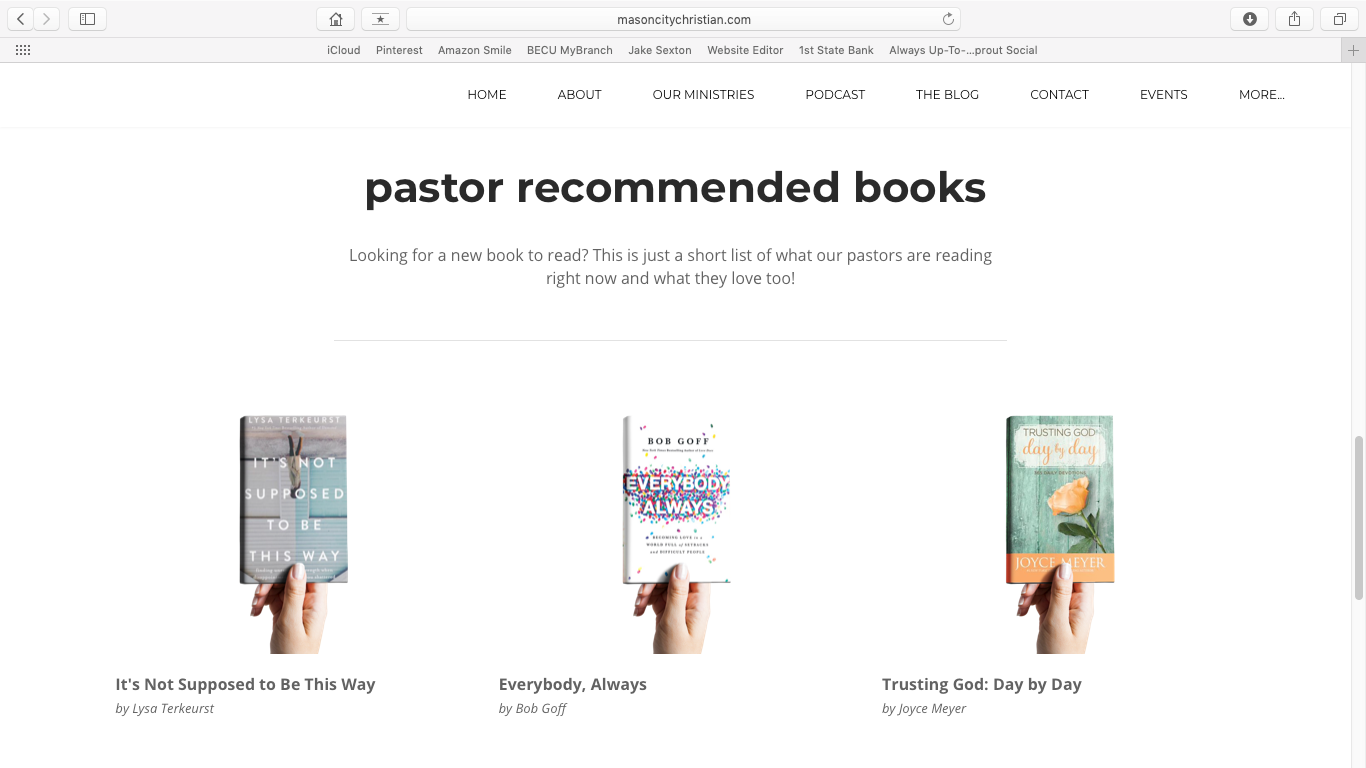Click the page vertical scrollbar thumb
Viewport: 1366px width, 768px height.
point(1359,518)
